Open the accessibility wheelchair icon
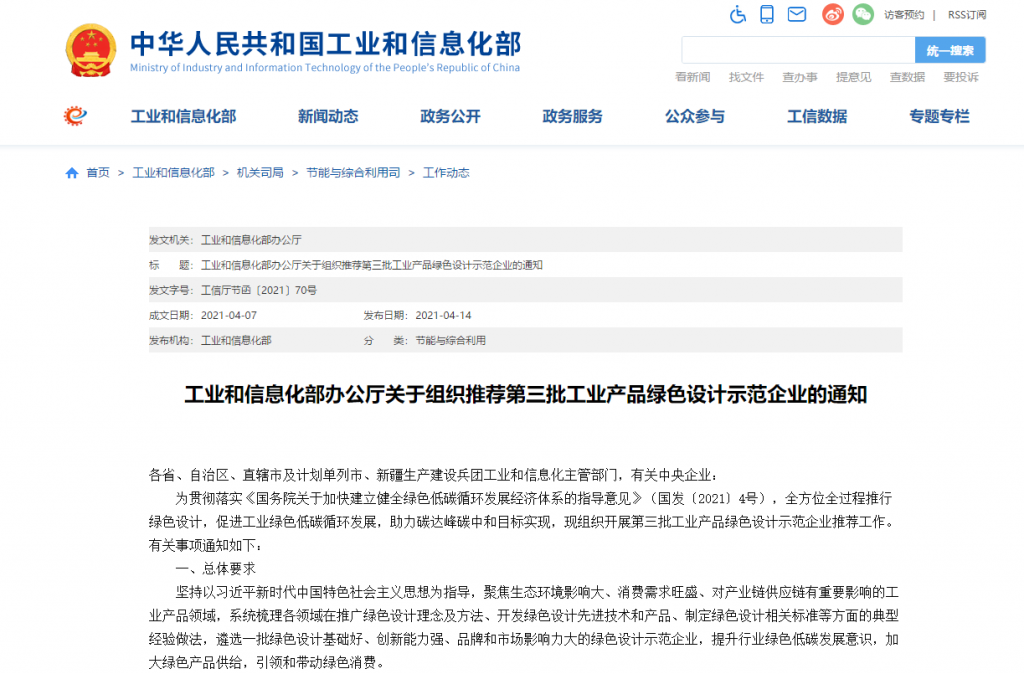The width and height of the screenshot is (1024, 674). pos(738,15)
